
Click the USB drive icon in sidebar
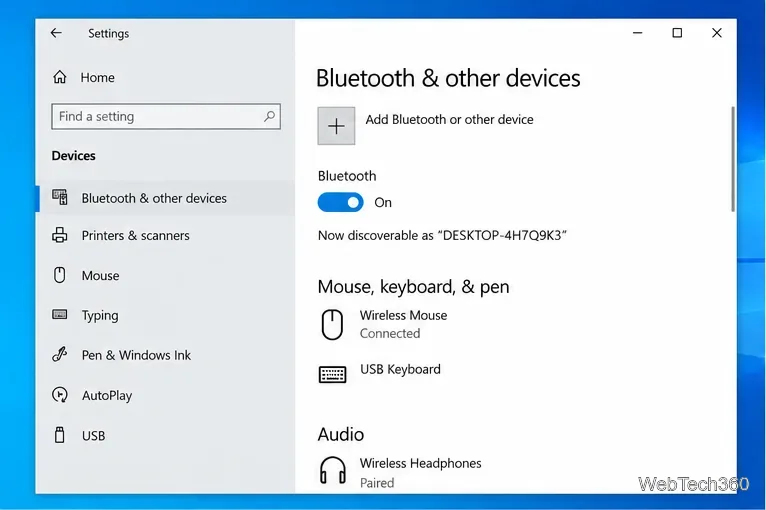(60, 435)
